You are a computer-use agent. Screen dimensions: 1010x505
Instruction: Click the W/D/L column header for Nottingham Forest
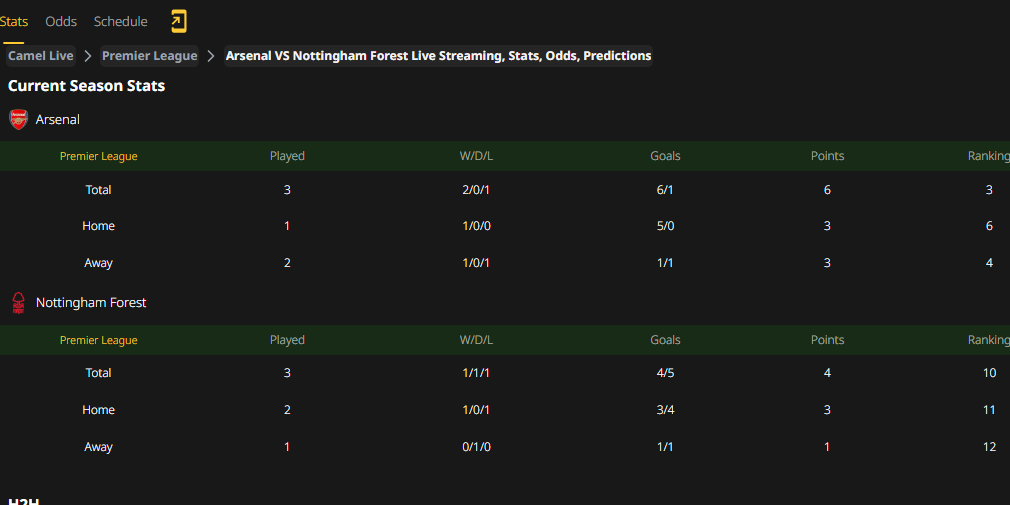(477, 340)
